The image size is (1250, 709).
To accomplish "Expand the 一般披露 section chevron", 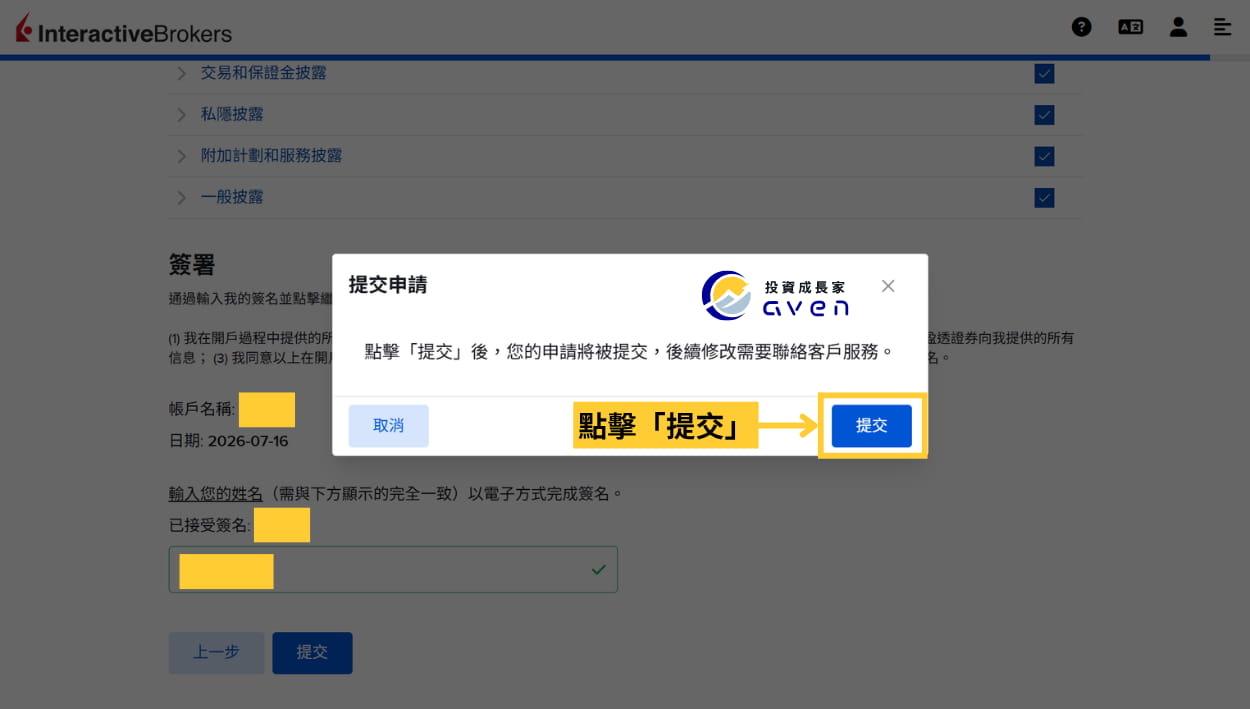I will 181,197.
